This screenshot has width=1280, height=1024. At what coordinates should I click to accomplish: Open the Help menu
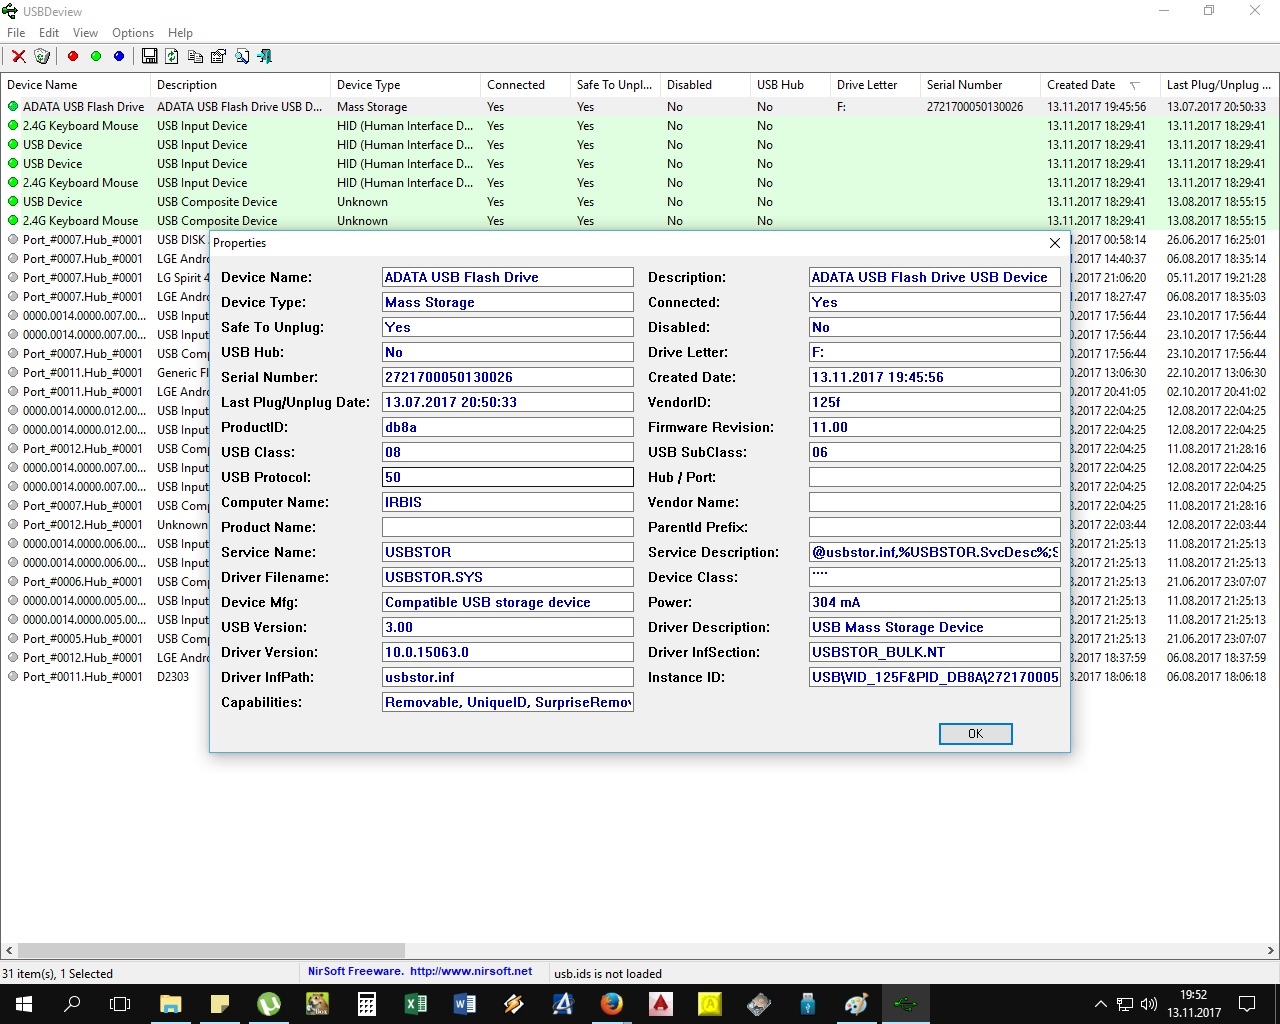(180, 33)
